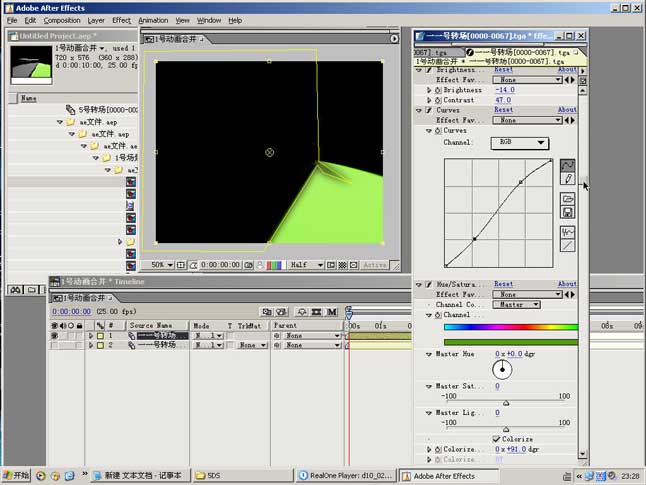Click Master Lightness slider handle
Screen dimensions: 646x485
[506, 429]
